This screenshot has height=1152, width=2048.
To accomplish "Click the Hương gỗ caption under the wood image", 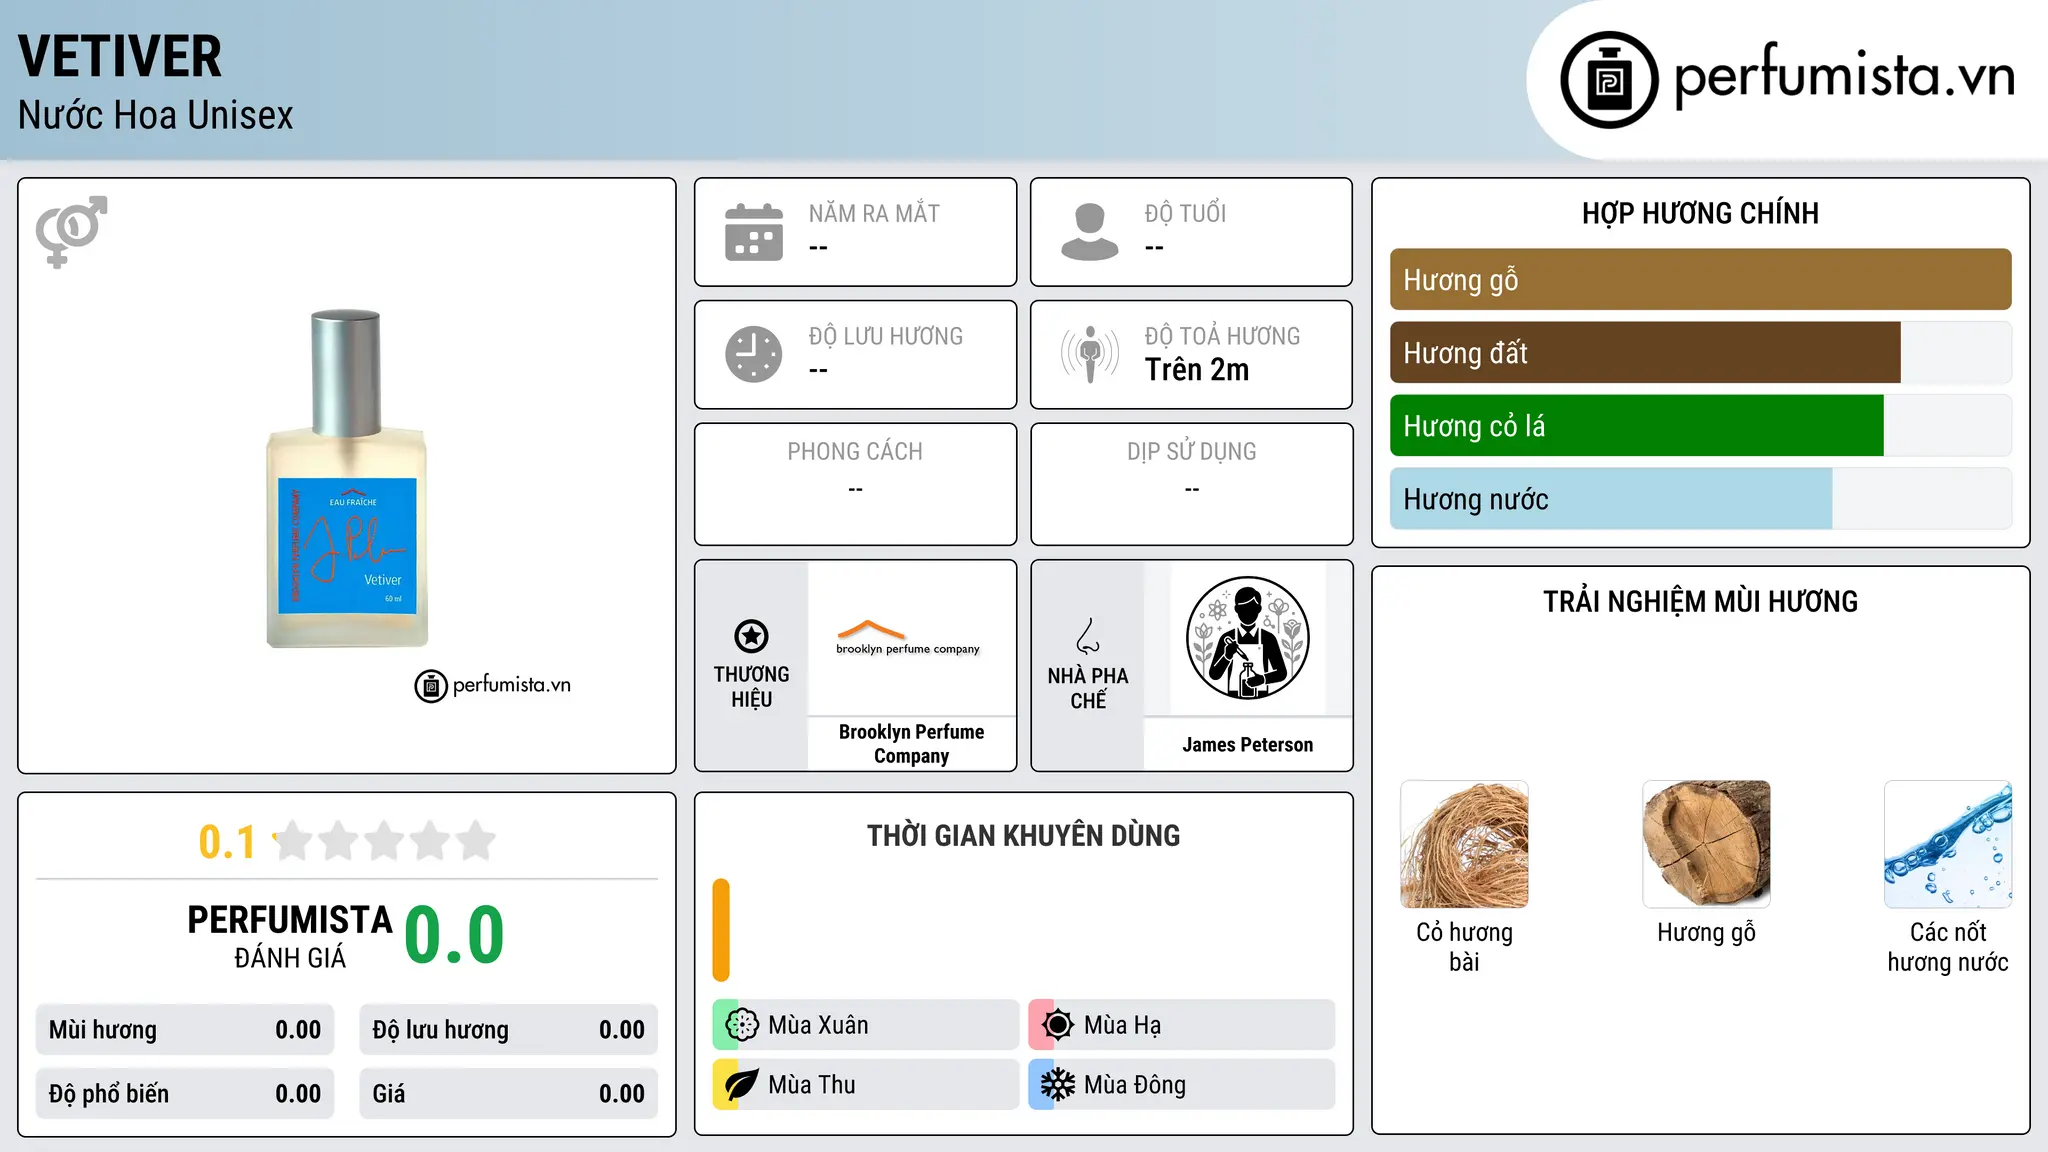I will (1706, 933).
